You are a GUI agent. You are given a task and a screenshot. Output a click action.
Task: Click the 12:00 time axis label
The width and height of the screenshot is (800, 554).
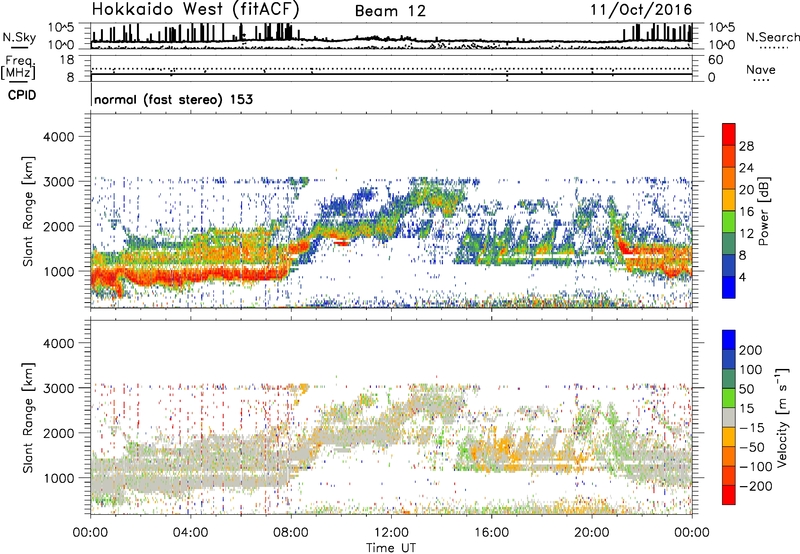pos(391,533)
